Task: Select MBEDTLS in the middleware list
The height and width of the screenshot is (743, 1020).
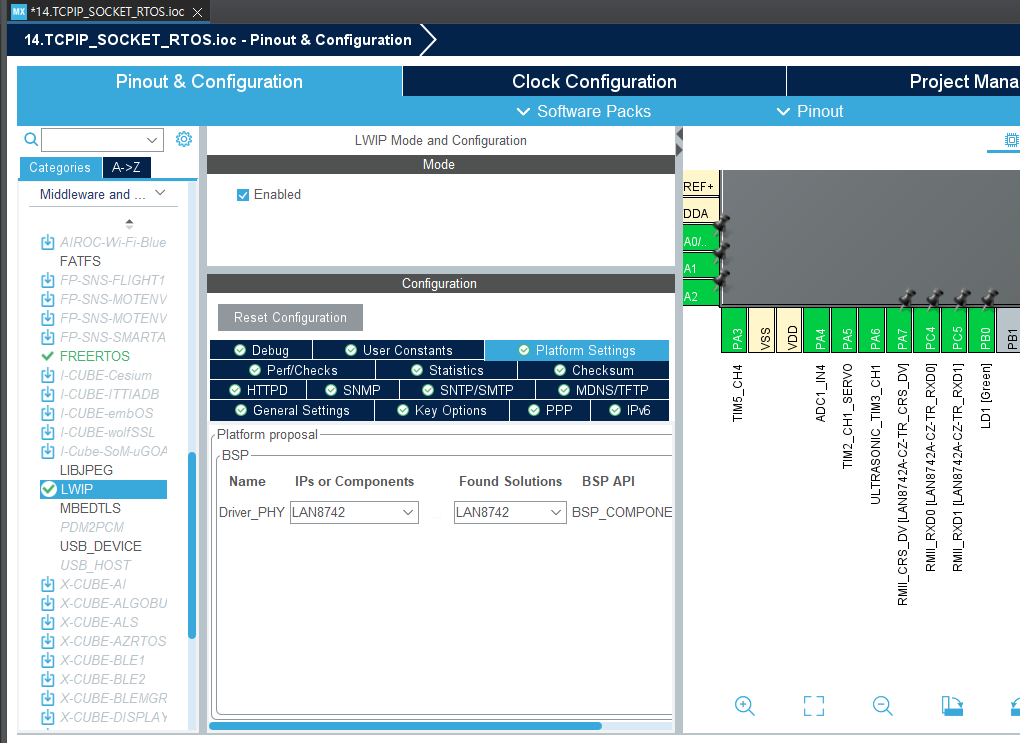Action: [x=90, y=508]
